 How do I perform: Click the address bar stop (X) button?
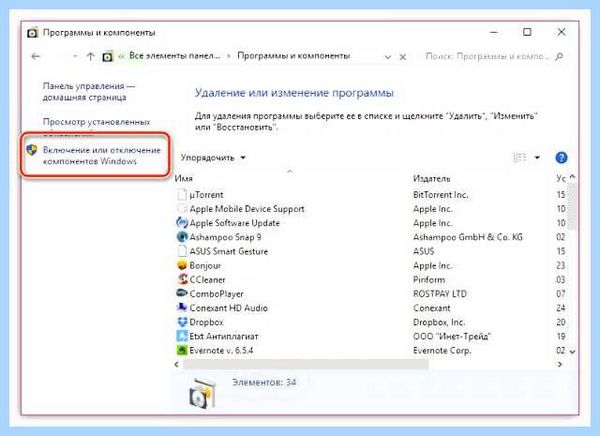click(x=403, y=57)
